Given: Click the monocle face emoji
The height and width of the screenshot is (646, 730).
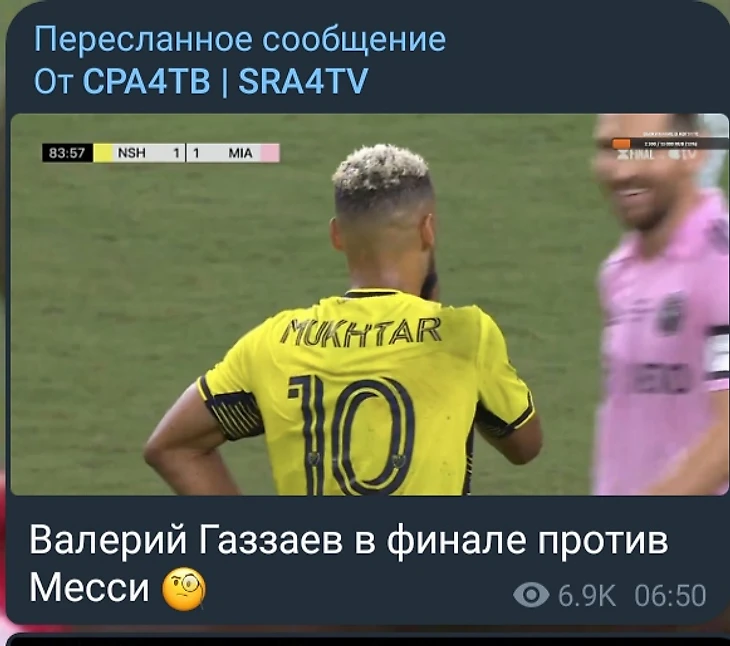Looking at the screenshot, I should coord(184,589).
